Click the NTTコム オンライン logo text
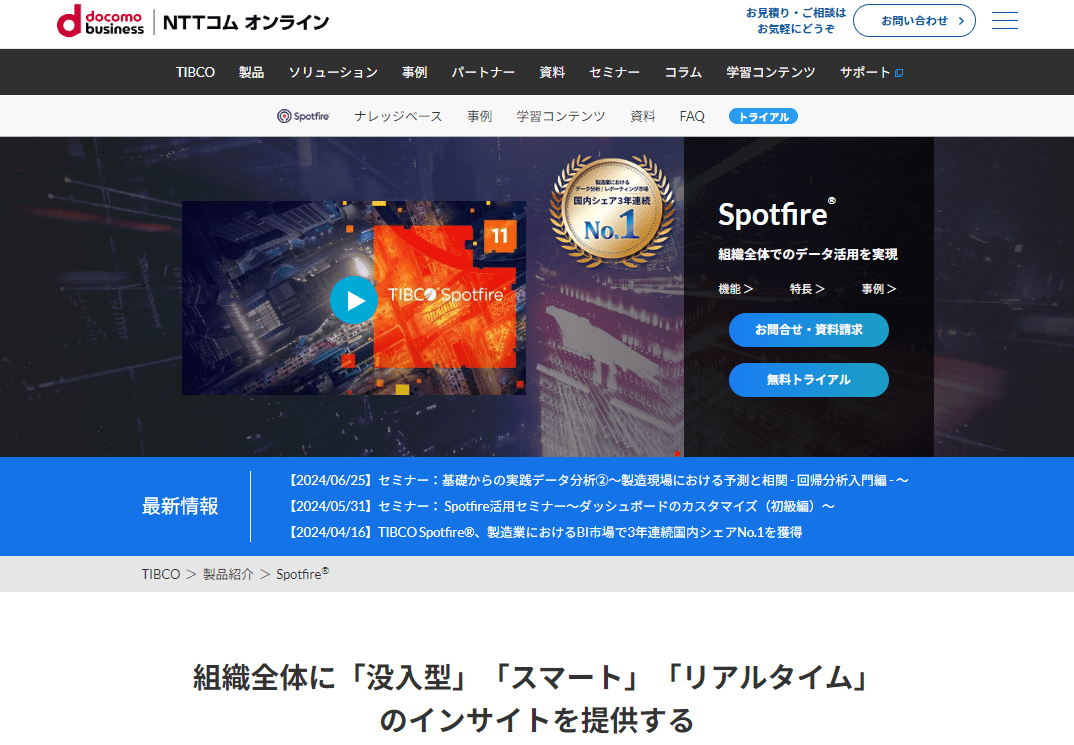 (246, 22)
